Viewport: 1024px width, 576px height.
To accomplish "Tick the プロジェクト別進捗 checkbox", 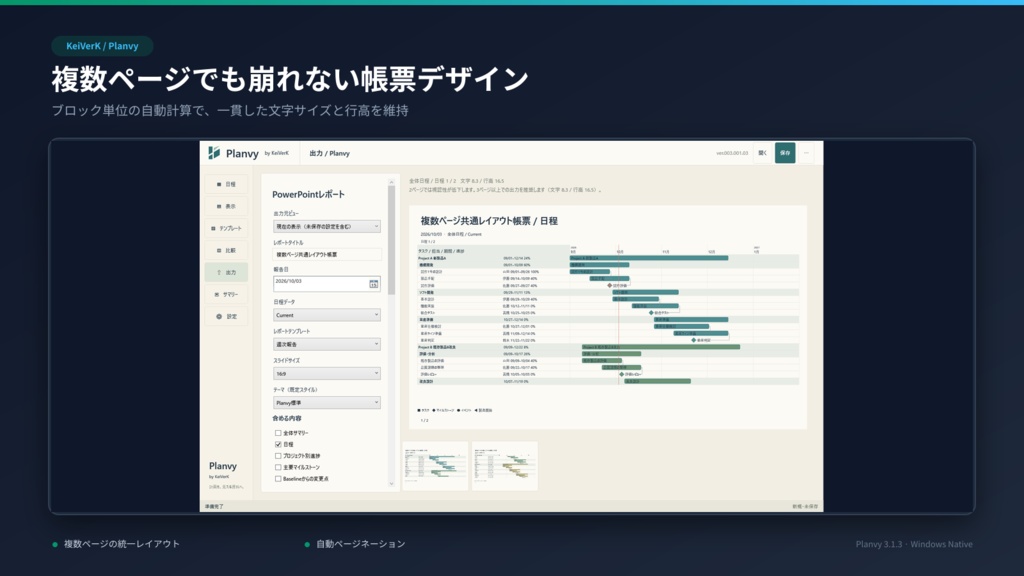I will [278, 456].
